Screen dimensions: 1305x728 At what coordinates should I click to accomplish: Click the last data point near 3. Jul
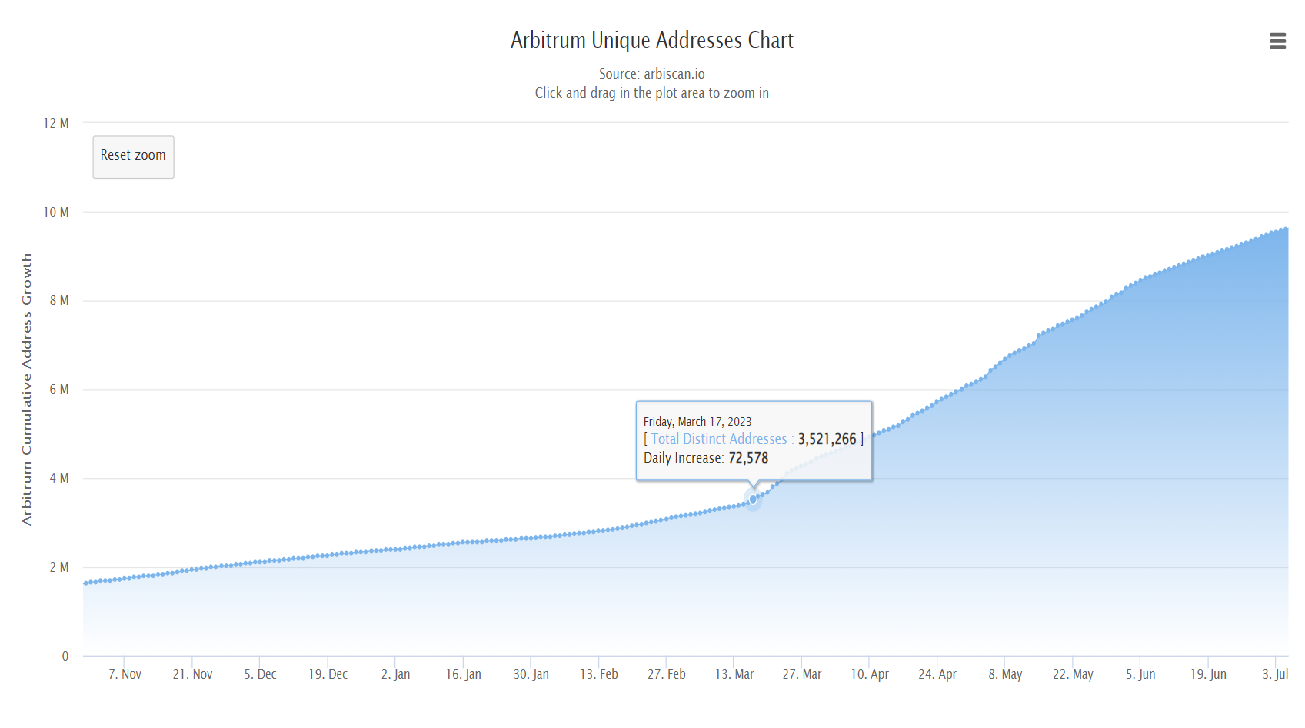(x=1286, y=228)
